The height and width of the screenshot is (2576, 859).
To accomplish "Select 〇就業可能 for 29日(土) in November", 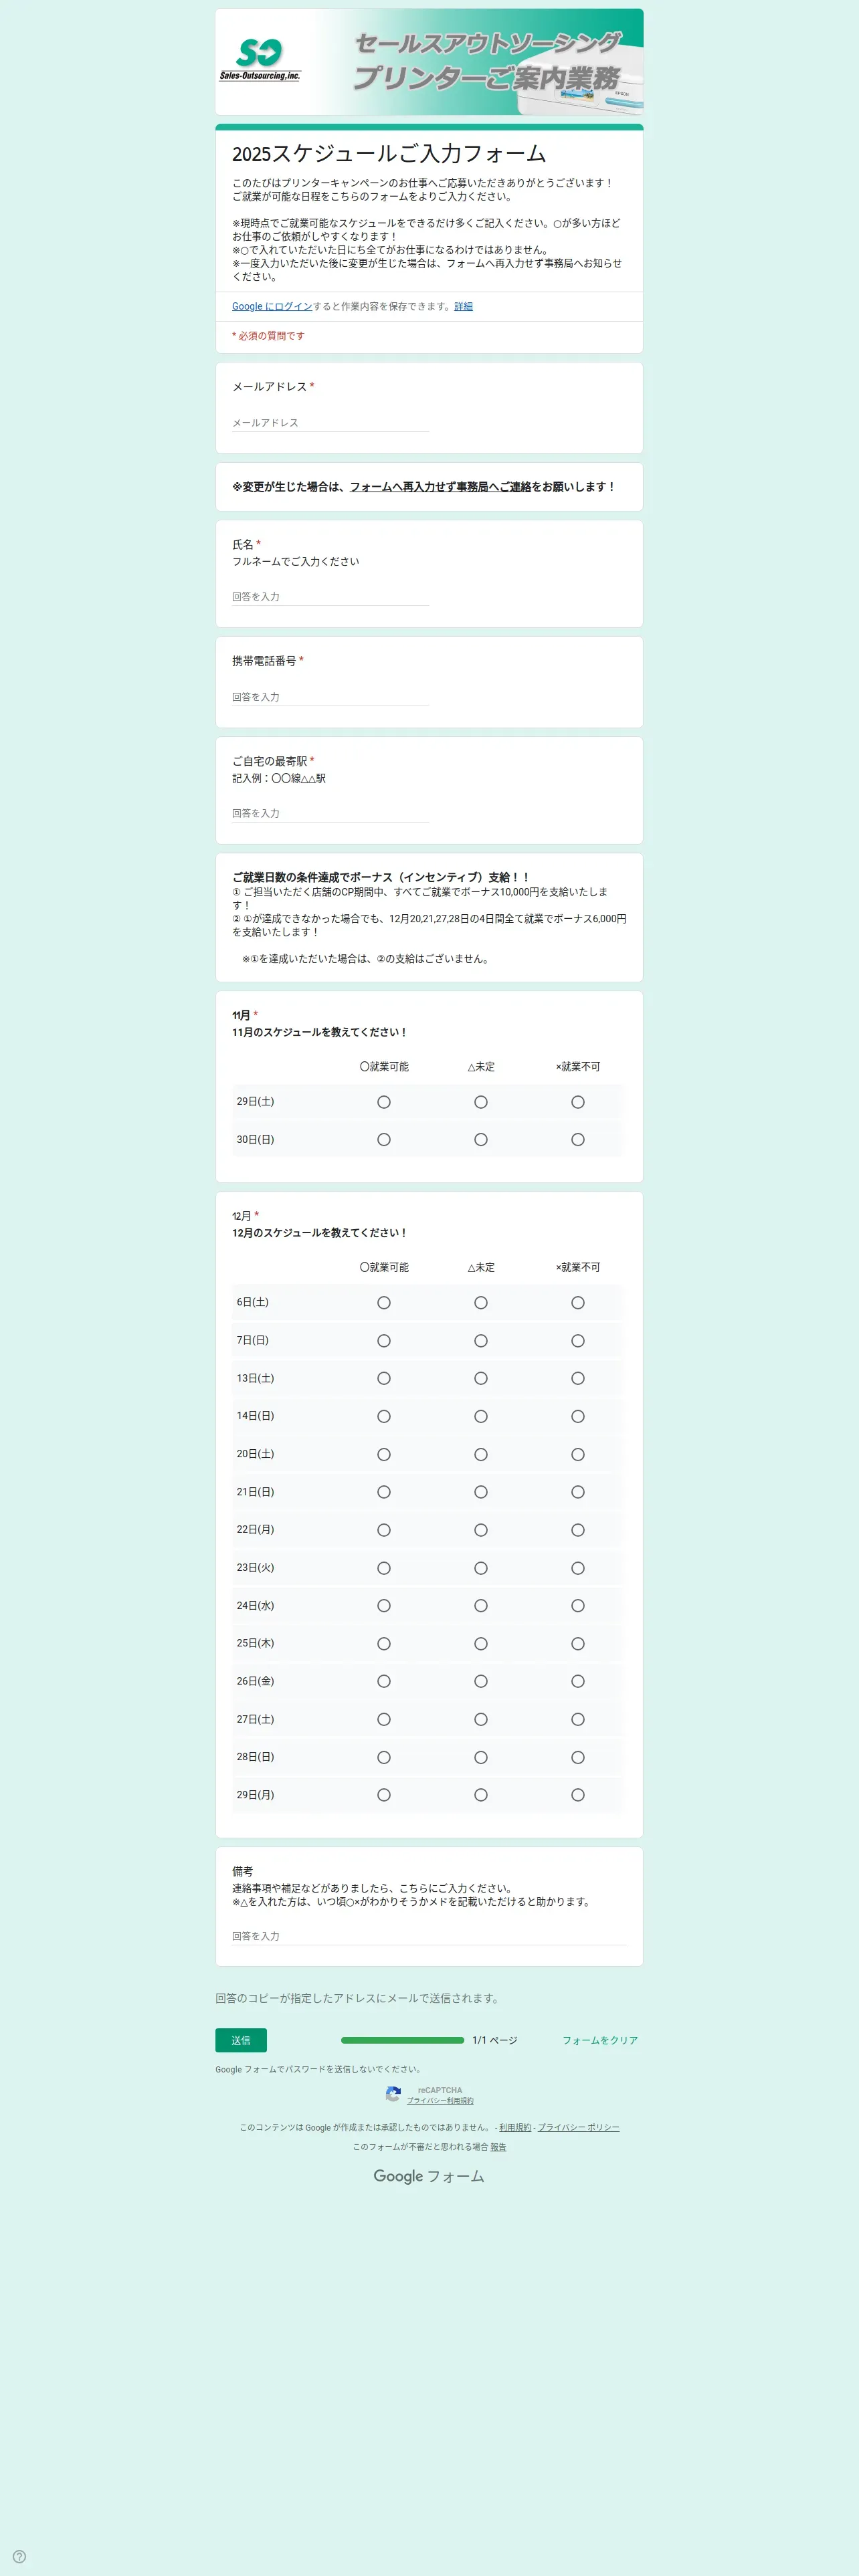I will tap(384, 1102).
